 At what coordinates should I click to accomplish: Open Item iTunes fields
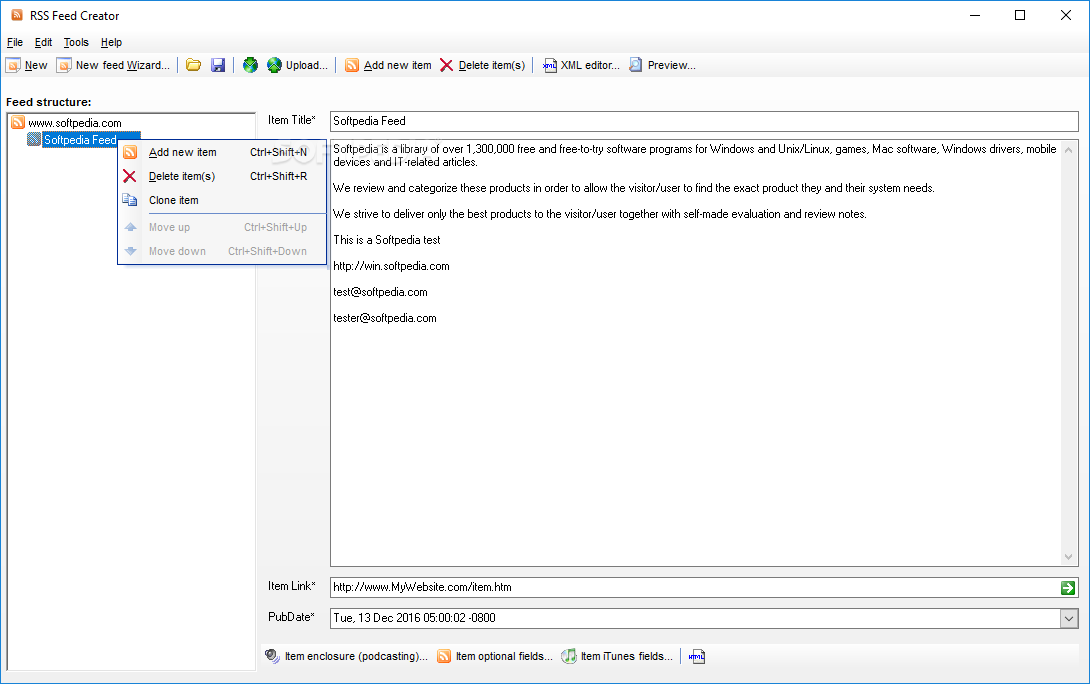tap(617, 656)
